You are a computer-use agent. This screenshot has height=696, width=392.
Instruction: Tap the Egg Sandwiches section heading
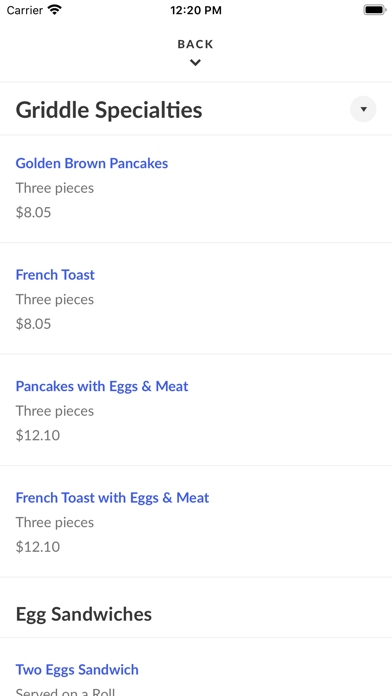[x=84, y=614]
